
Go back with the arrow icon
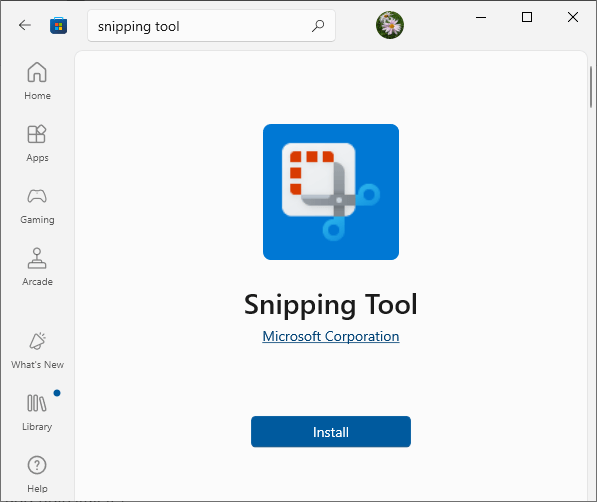pos(25,26)
